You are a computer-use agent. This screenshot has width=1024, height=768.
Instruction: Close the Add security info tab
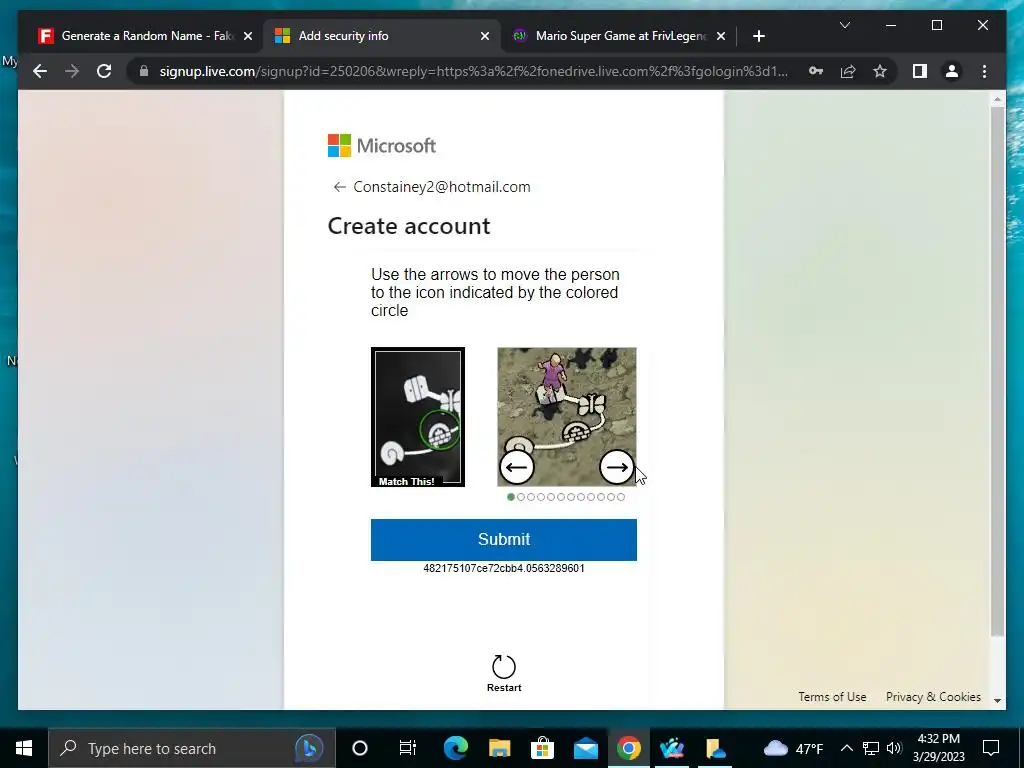[485, 36]
